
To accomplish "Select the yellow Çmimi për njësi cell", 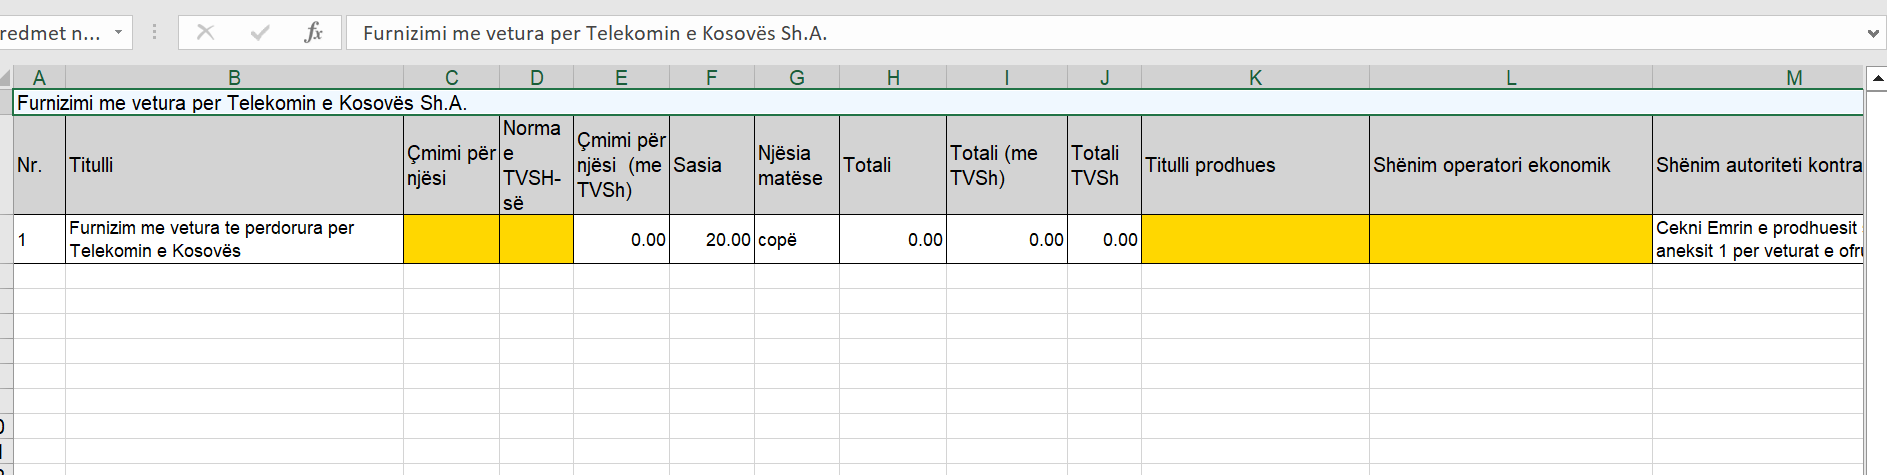I will pos(451,239).
